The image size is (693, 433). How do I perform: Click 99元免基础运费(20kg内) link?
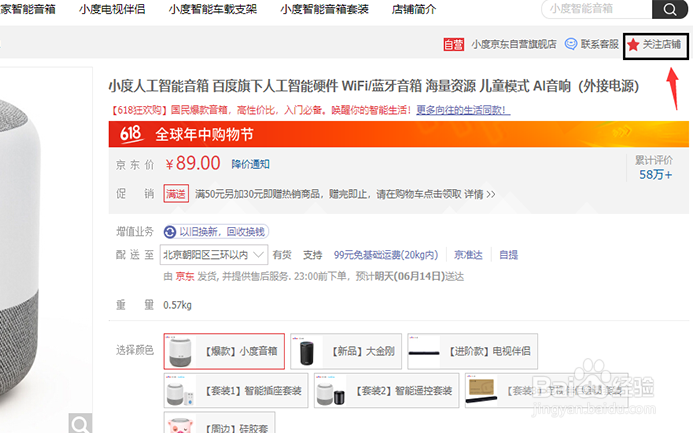pos(386,255)
